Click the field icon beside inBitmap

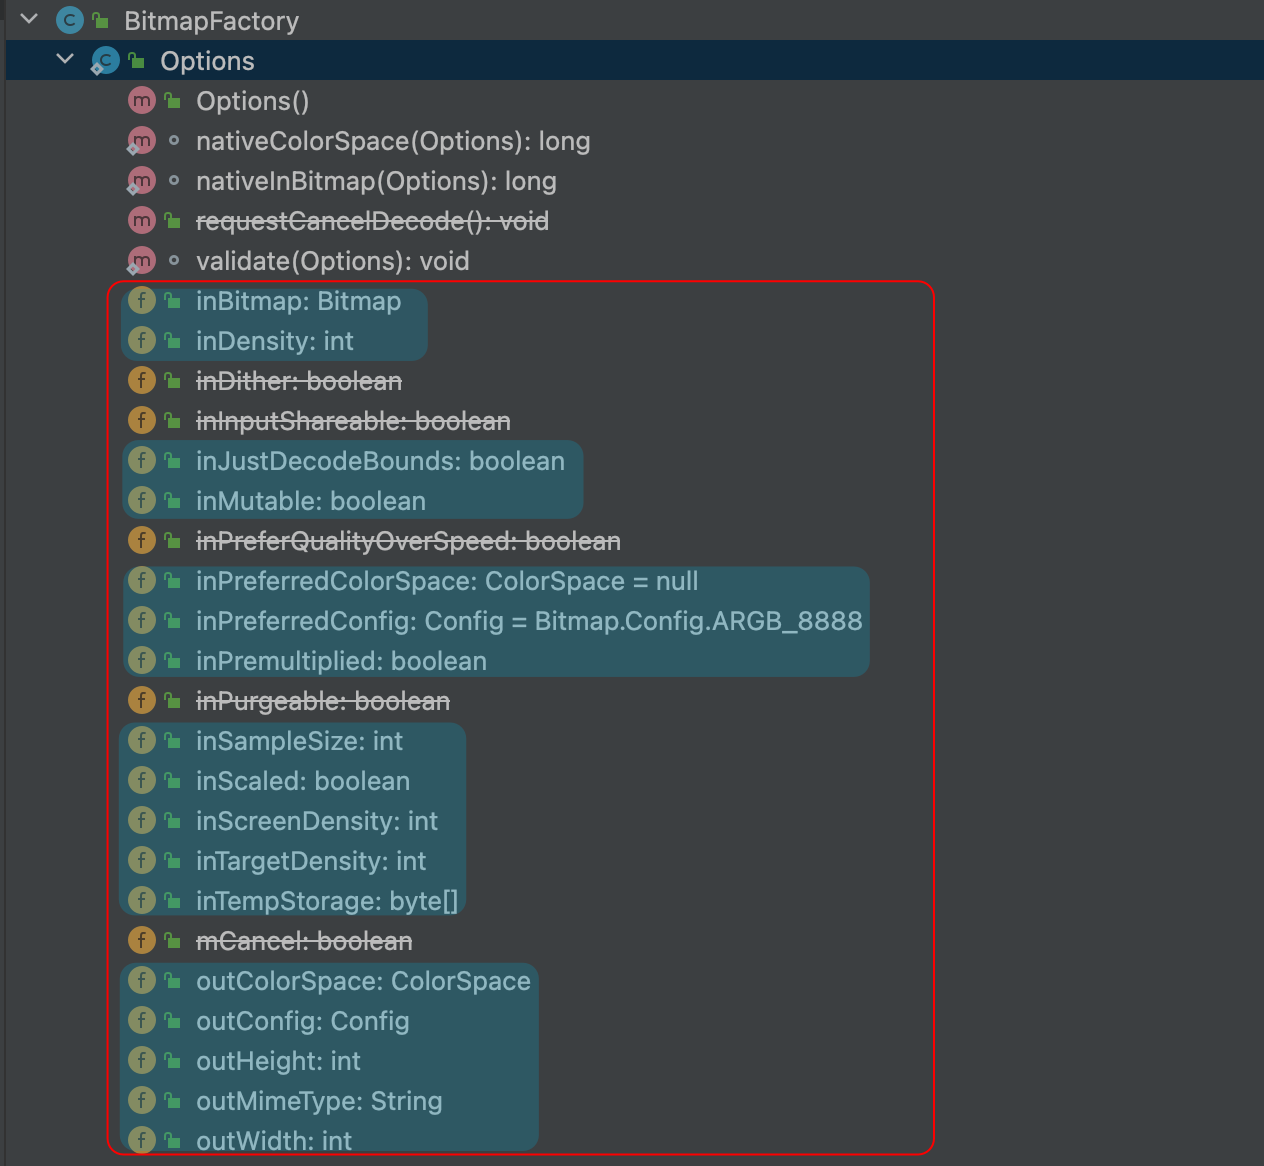tap(142, 300)
